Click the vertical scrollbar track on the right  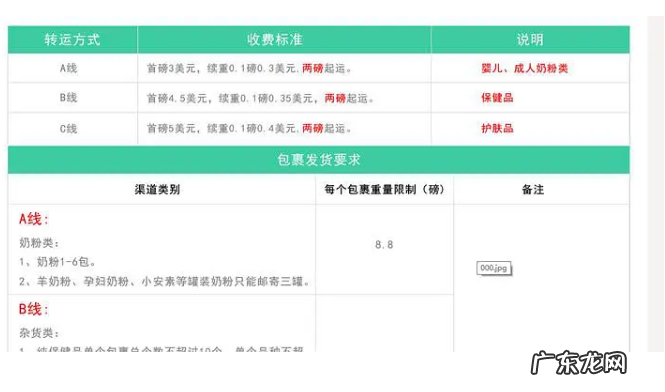tap(656, 184)
